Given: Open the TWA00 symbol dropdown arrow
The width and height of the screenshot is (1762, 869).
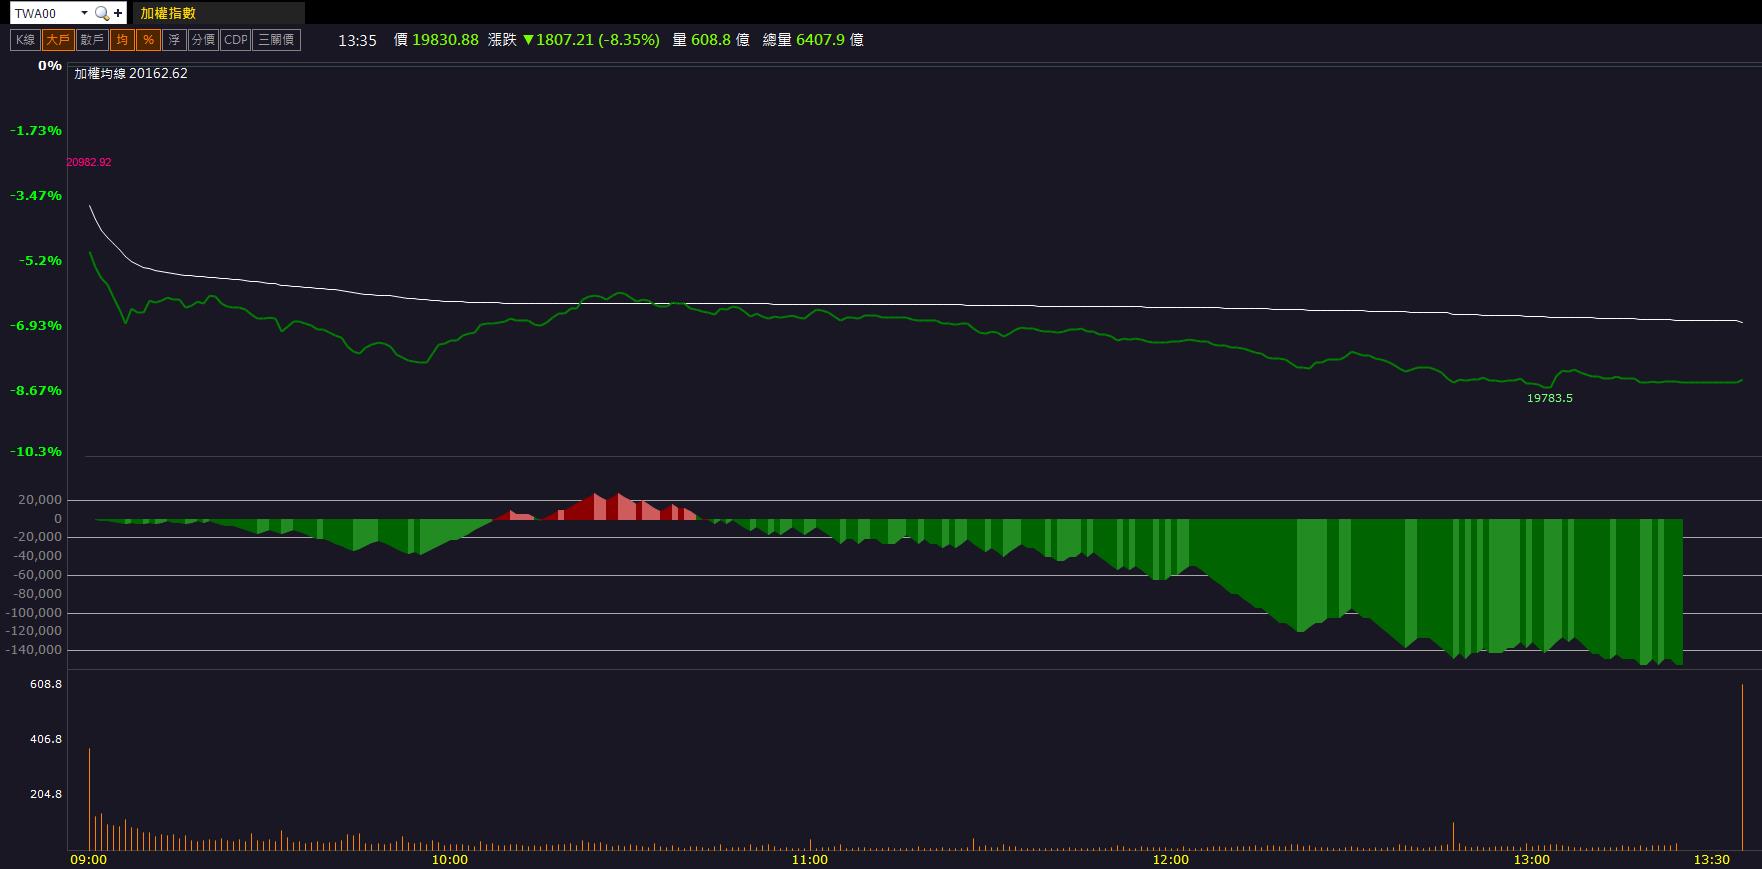Looking at the screenshot, I should [x=84, y=13].
